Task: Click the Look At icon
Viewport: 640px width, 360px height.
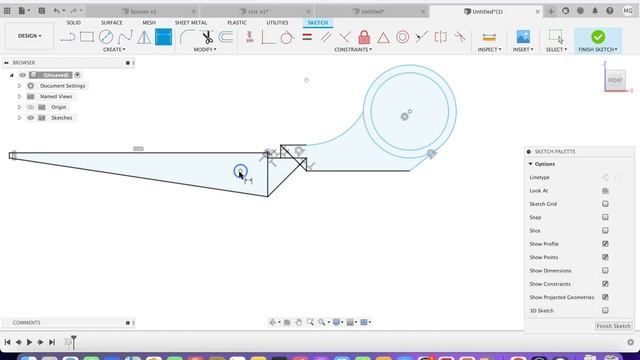Action: [x=605, y=191]
